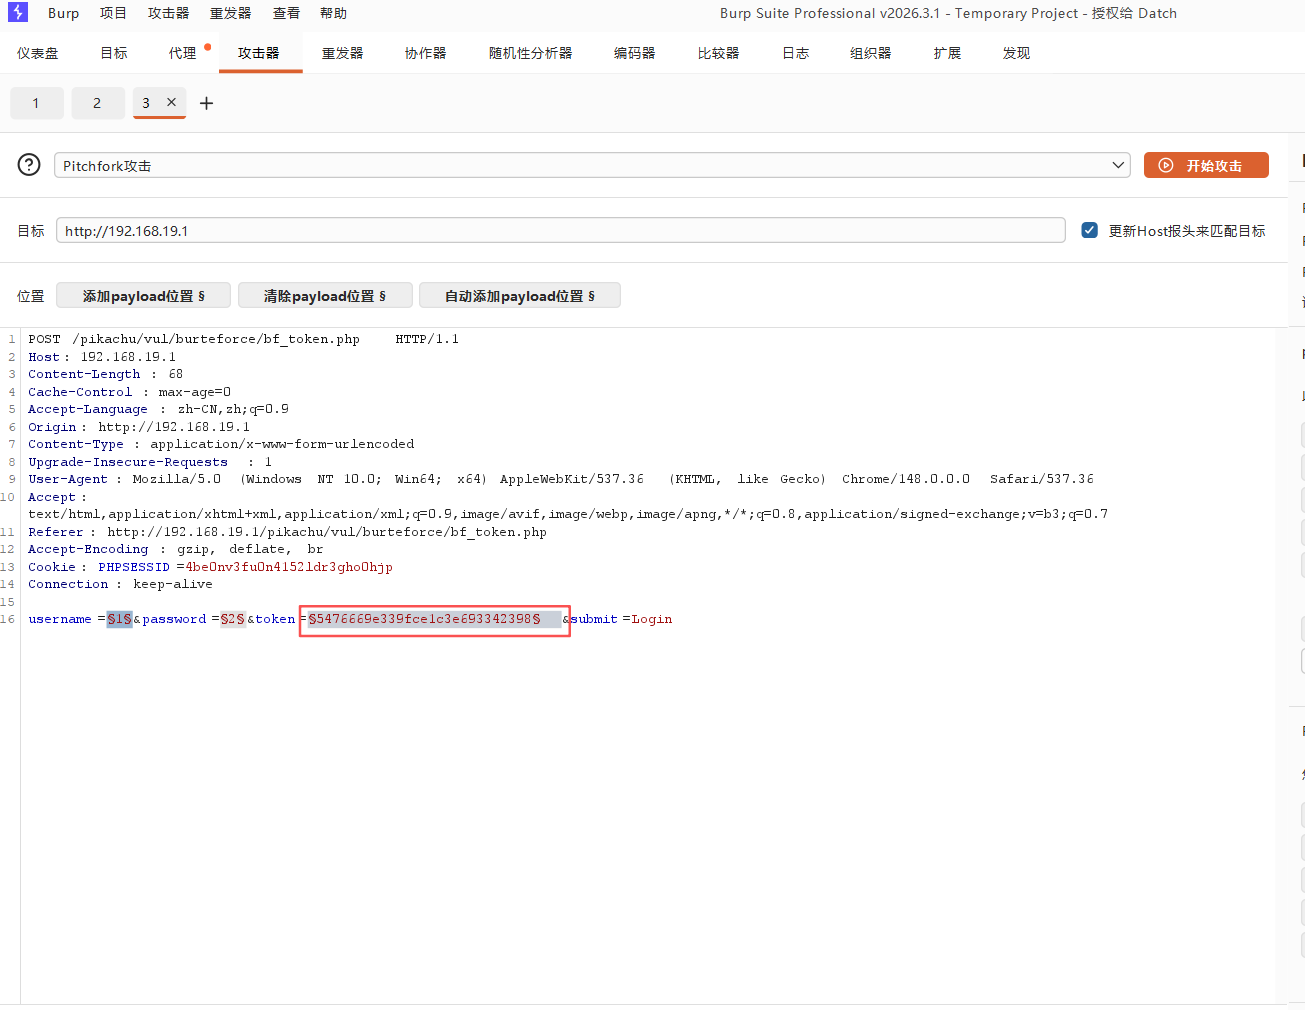Click the §2§ password payload marker
This screenshot has height=1010, width=1305.
click(232, 619)
